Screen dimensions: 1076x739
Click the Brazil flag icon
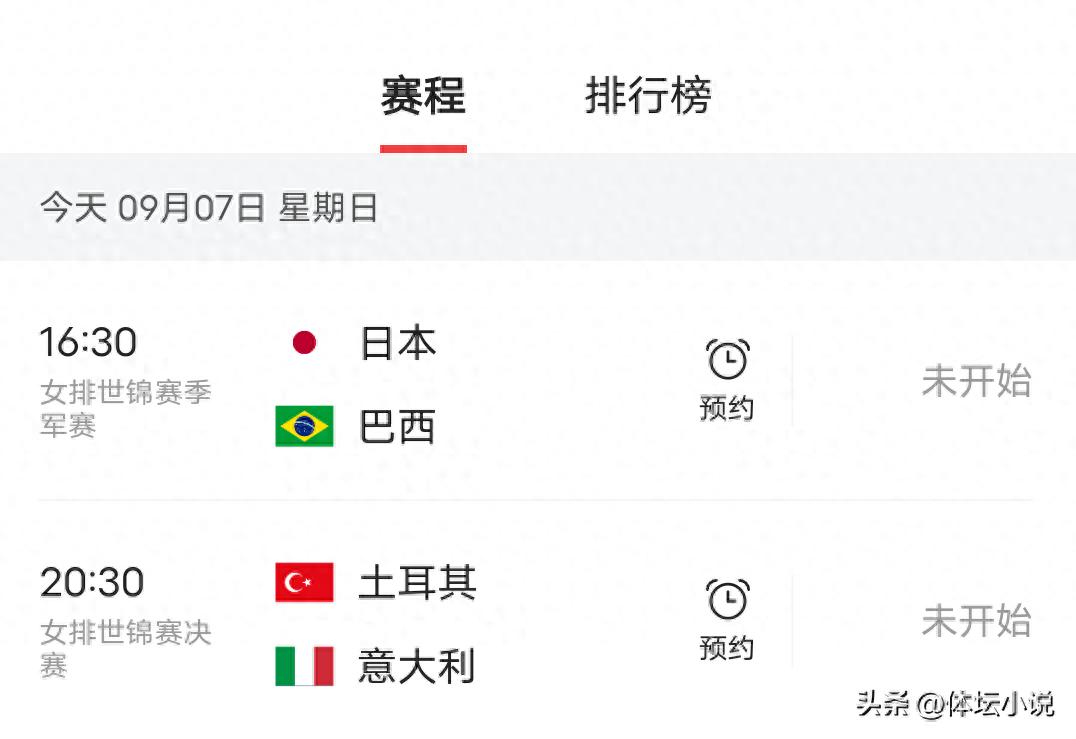coord(304,426)
